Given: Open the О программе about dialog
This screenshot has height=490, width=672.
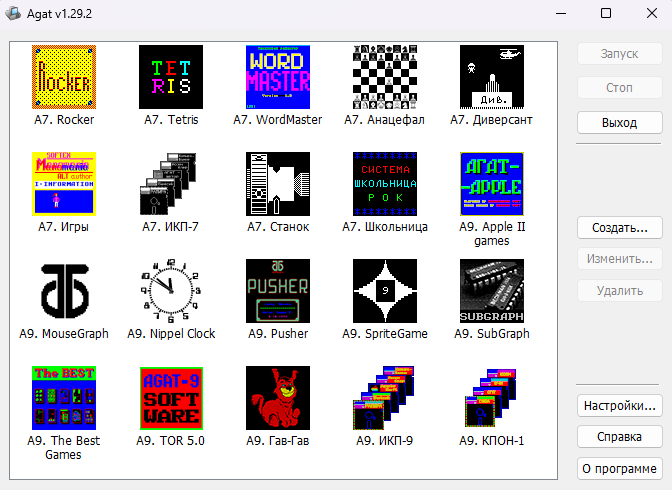Looking at the screenshot, I should click(x=619, y=469).
